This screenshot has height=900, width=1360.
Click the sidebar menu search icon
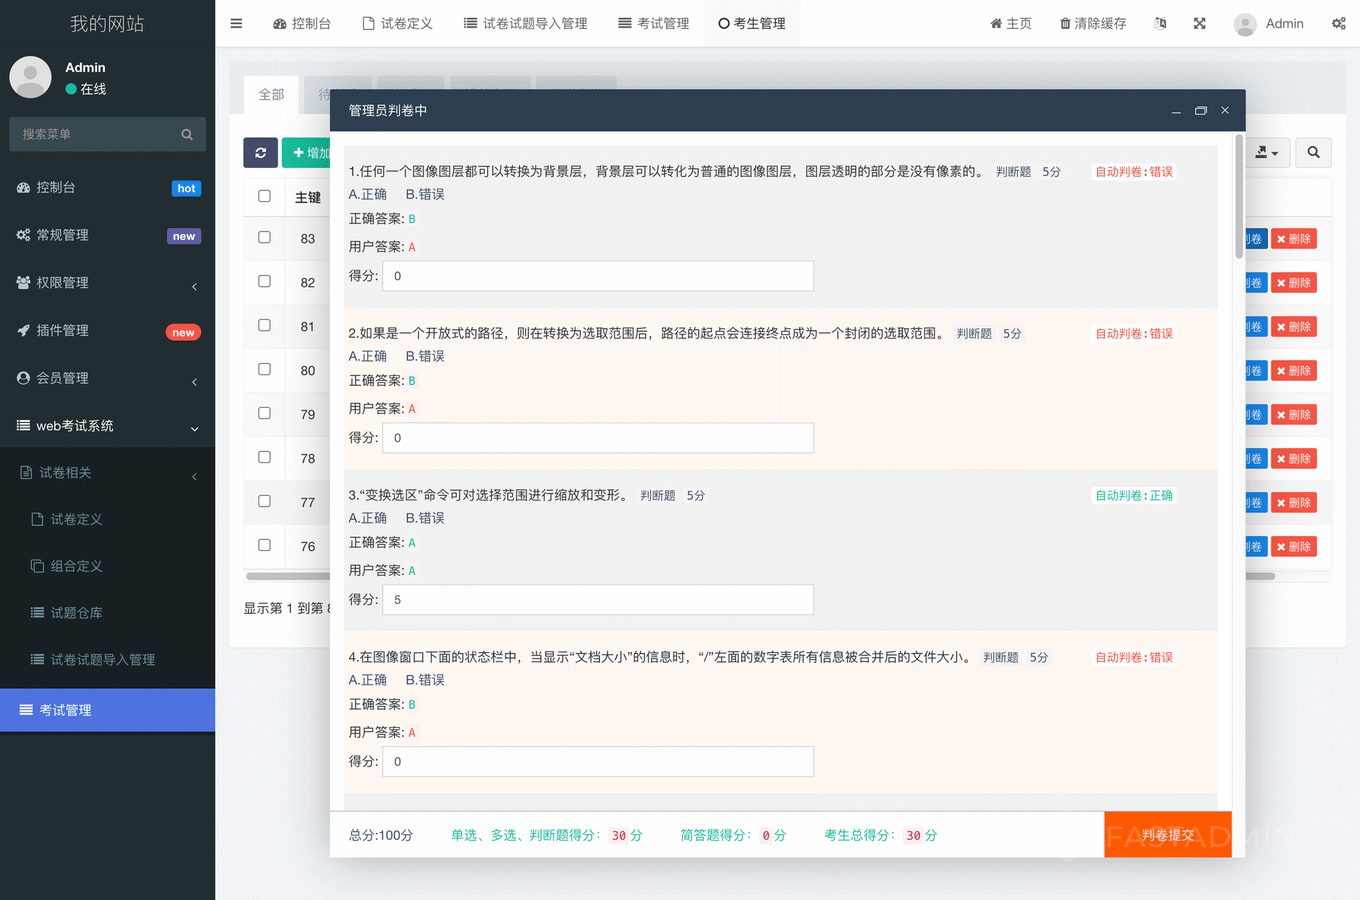187,134
